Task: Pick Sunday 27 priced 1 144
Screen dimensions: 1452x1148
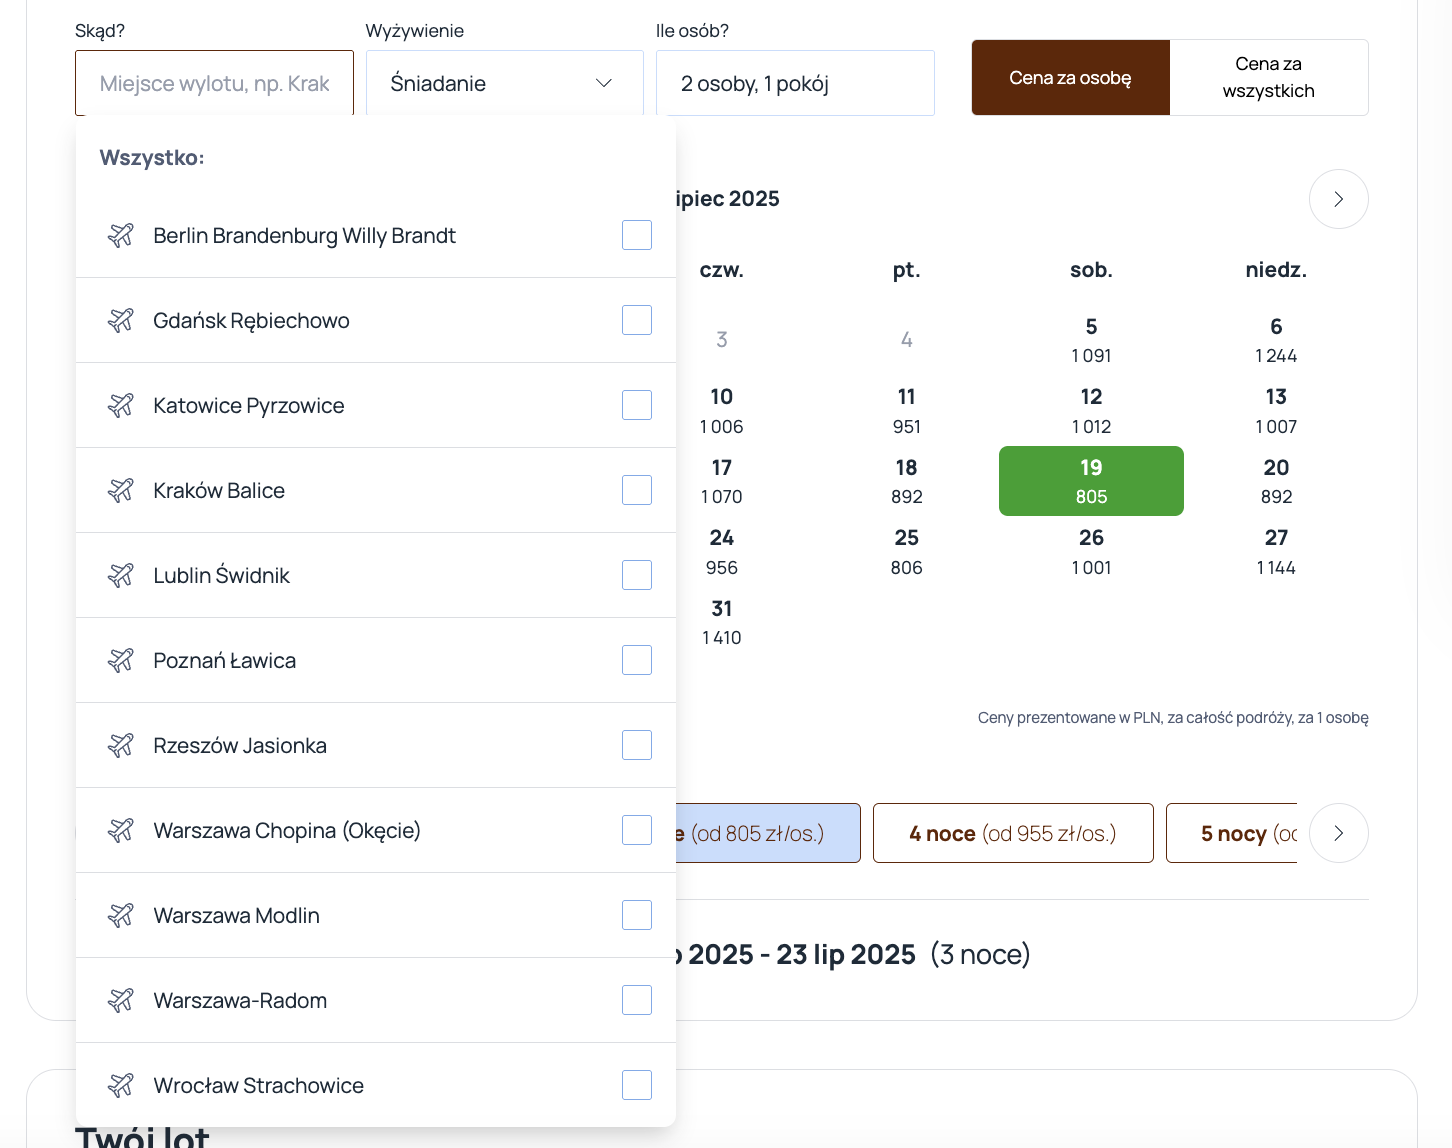Action: [1276, 552]
